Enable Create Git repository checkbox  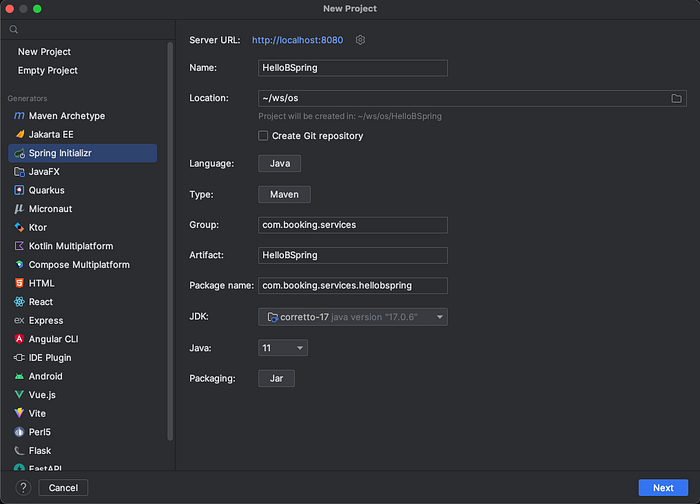263,136
